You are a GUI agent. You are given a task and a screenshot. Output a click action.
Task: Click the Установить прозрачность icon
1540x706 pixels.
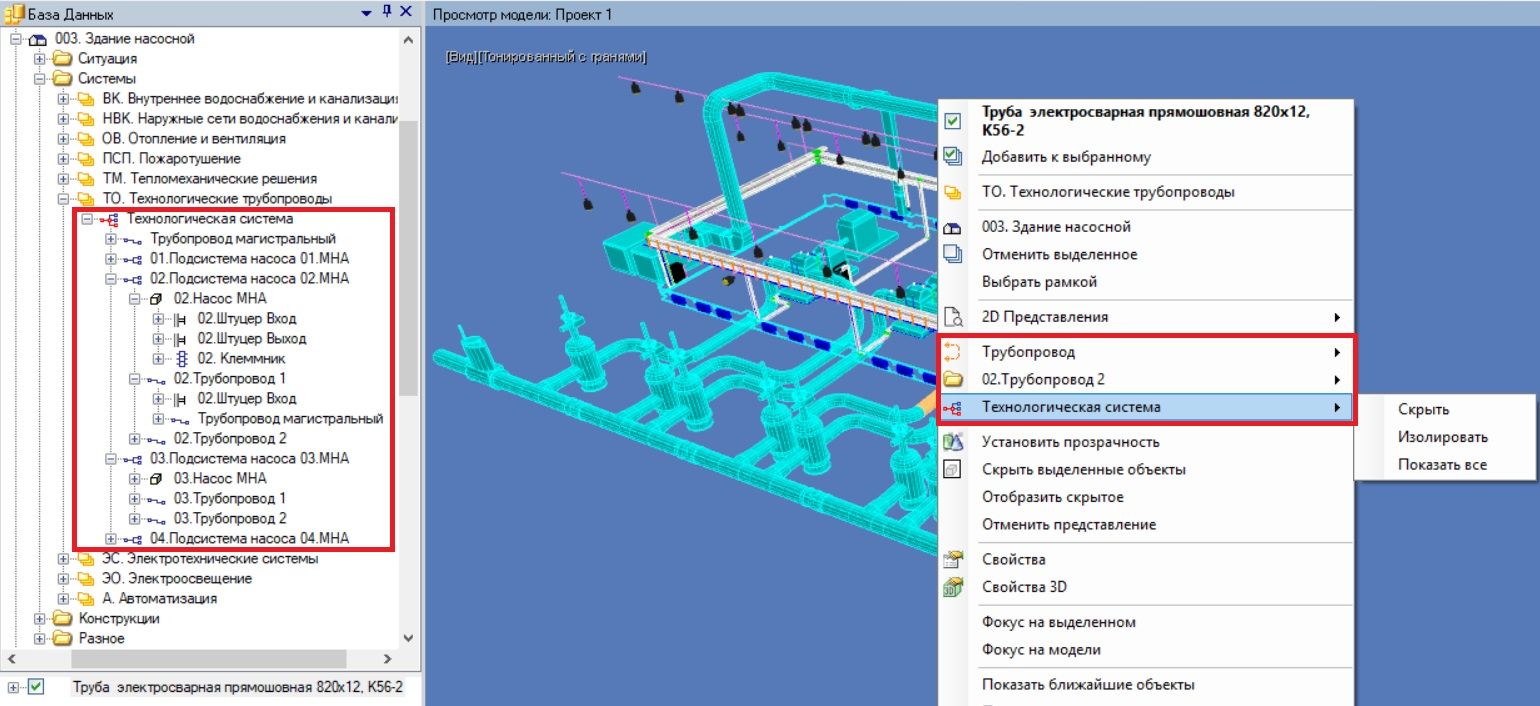pos(953,442)
